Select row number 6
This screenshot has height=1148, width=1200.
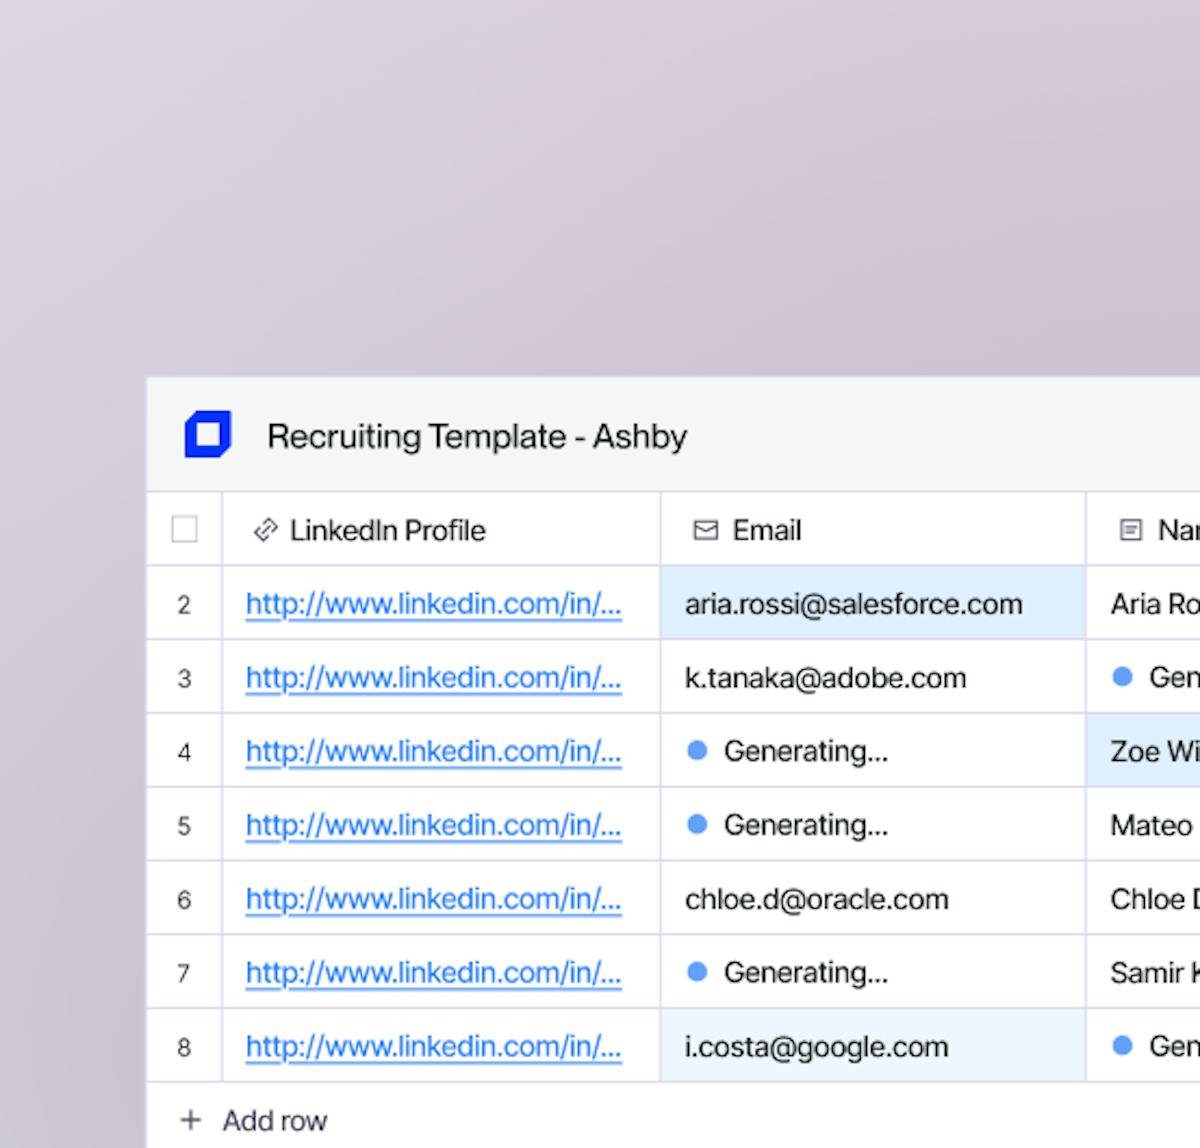(x=184, y=899)
